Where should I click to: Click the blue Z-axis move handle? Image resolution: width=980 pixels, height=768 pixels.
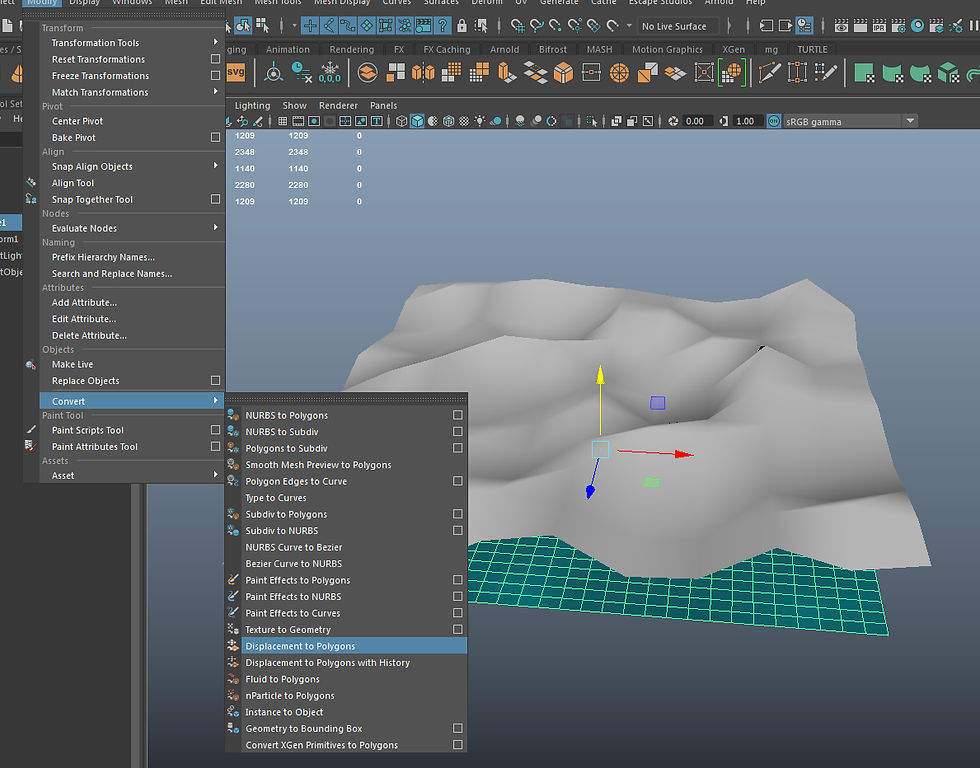pos(590,492)
